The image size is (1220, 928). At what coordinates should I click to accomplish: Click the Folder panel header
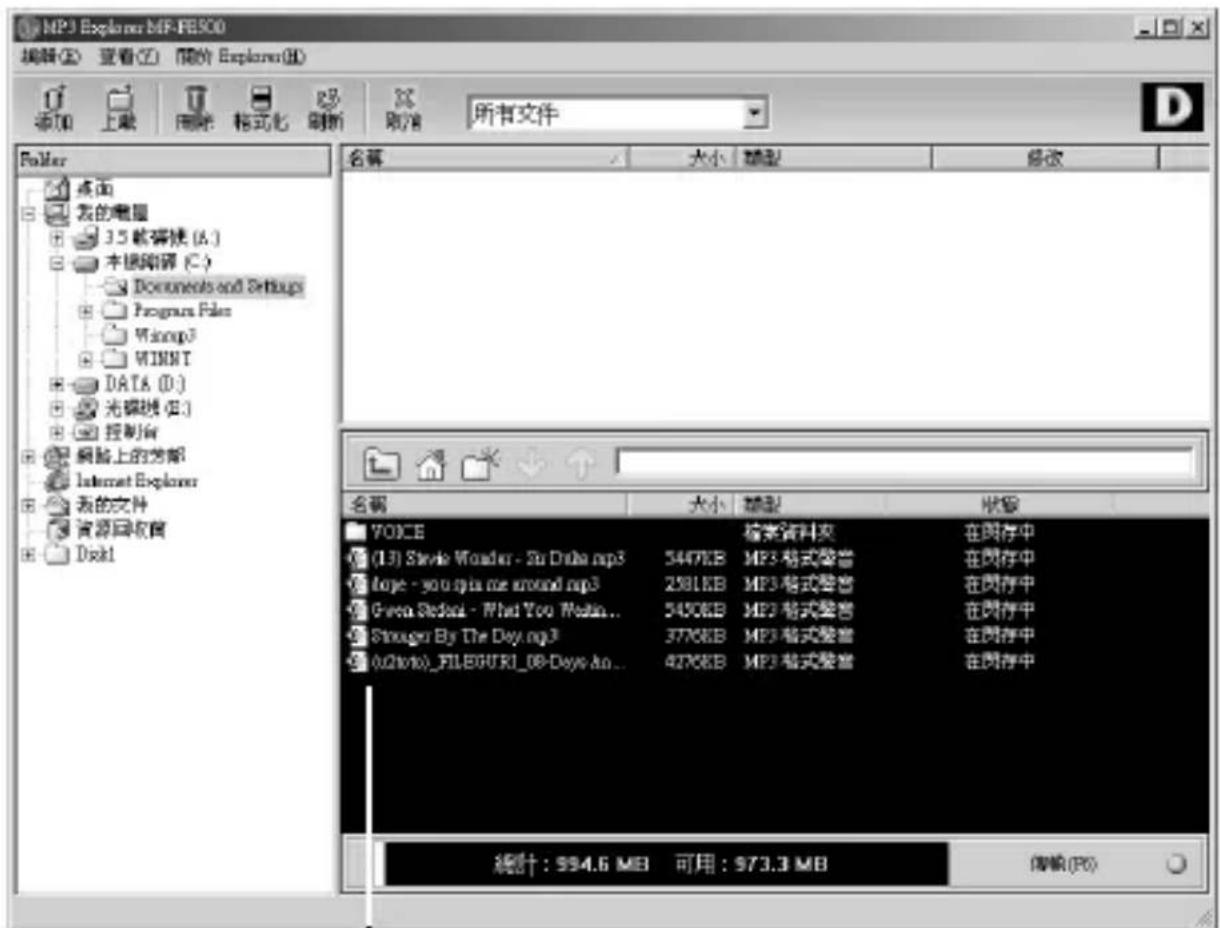[x=174, y=158]
